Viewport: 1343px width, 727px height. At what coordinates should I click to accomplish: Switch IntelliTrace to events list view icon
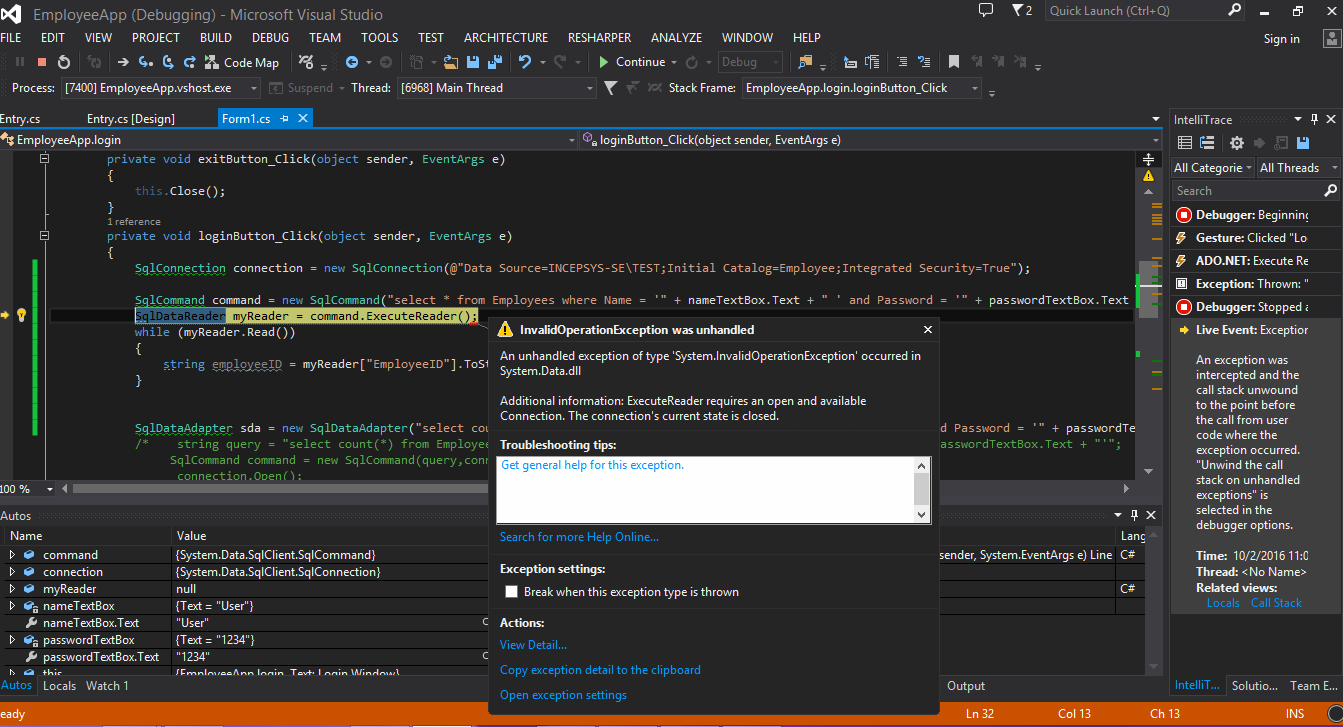[x=1185, y=144]
